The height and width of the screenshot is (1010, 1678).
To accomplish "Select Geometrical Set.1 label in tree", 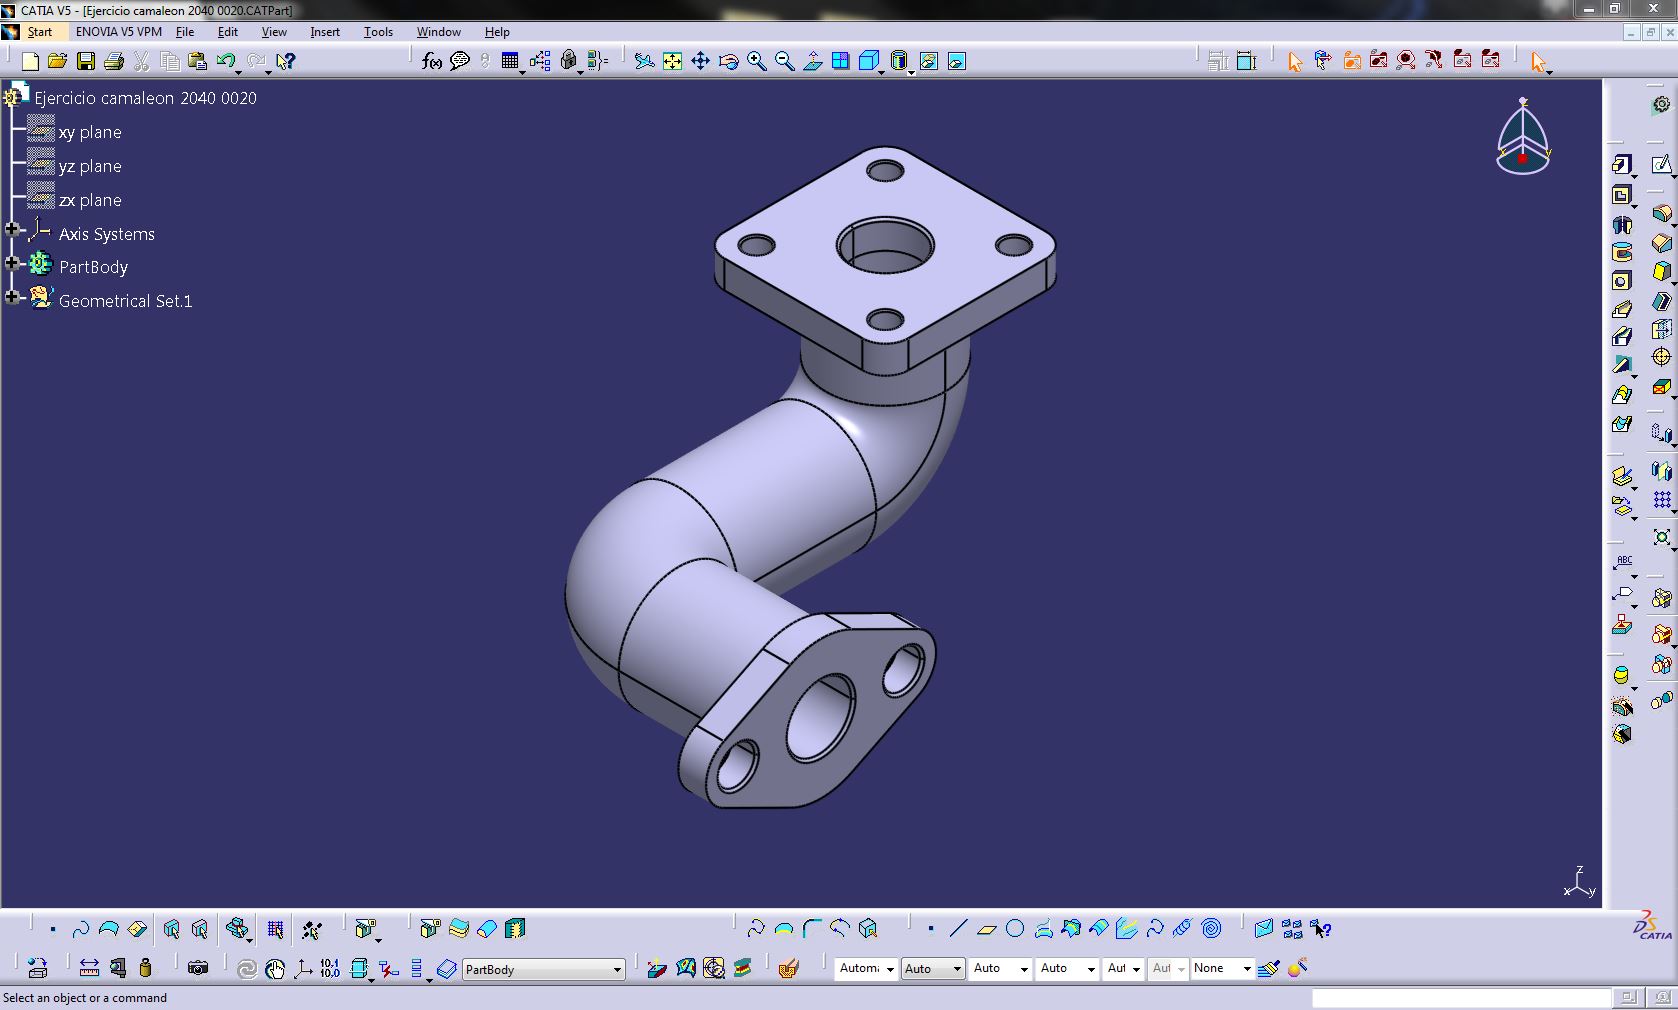I will (125, 301).
